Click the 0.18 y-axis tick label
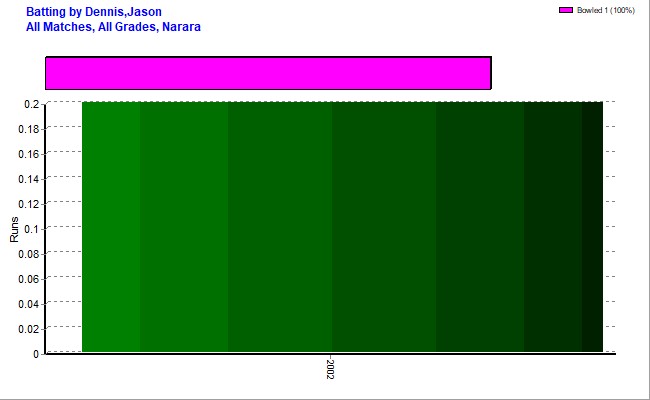 (27, 129)
